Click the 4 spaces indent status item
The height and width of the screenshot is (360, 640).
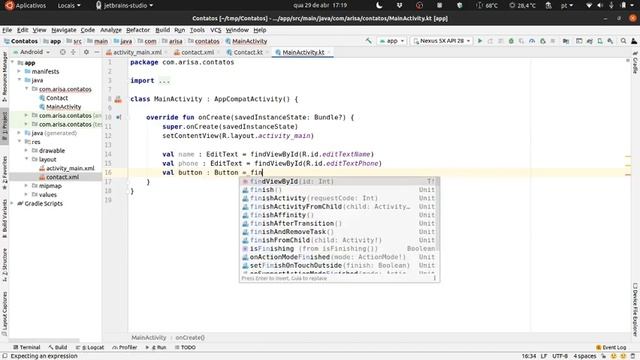[584, 356]
